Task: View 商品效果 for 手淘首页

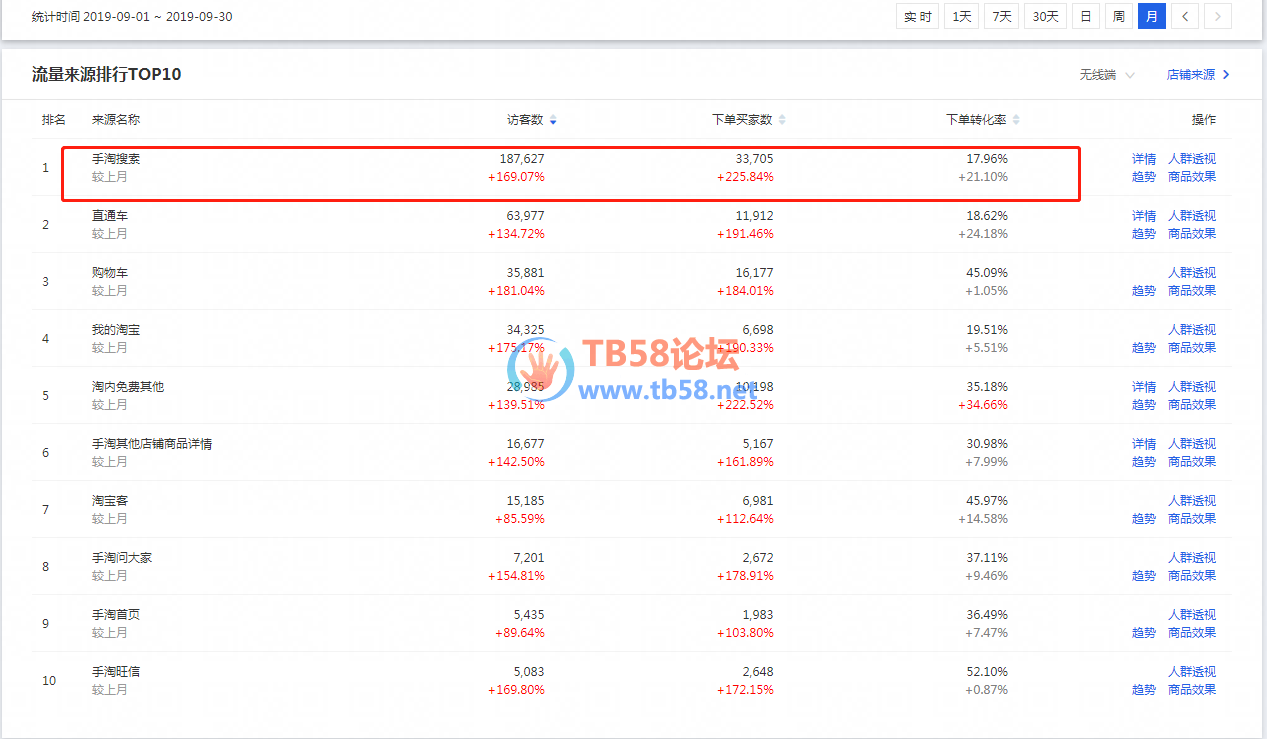Action: click(1192, 633)
